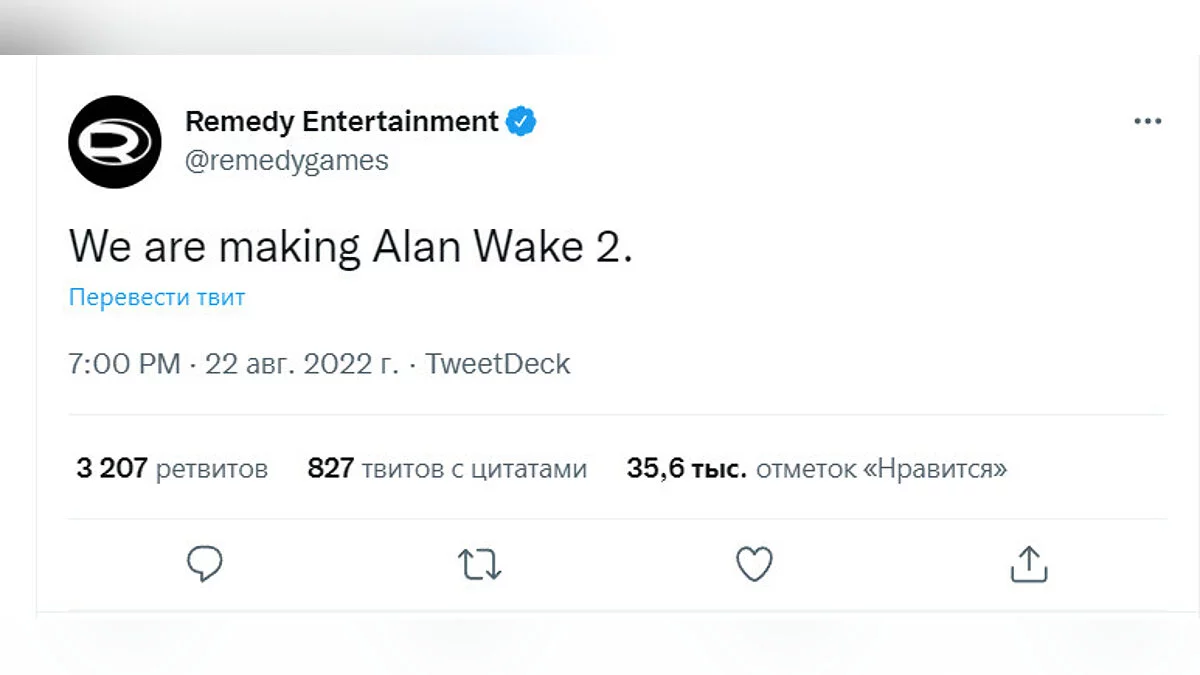
Task: Click the reply speech bubble icon
Action: pyautogui.click(x=205, y=565)
